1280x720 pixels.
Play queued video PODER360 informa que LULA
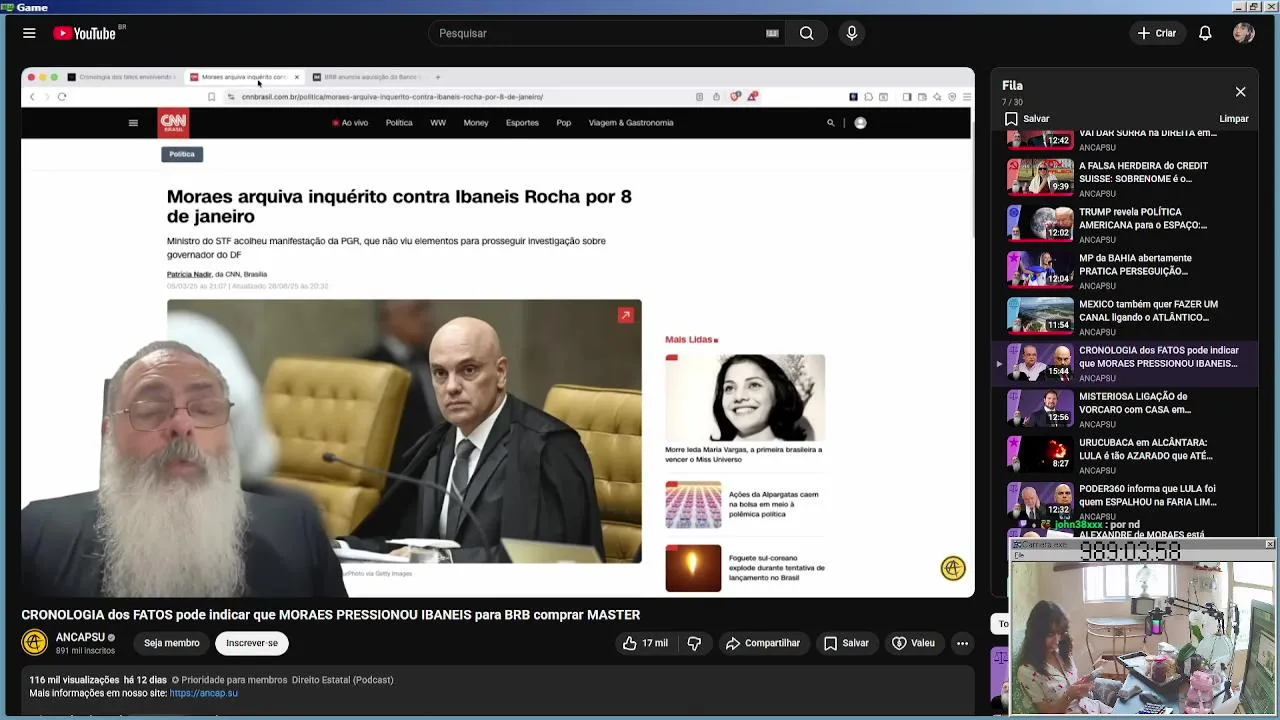[1125, 501]
